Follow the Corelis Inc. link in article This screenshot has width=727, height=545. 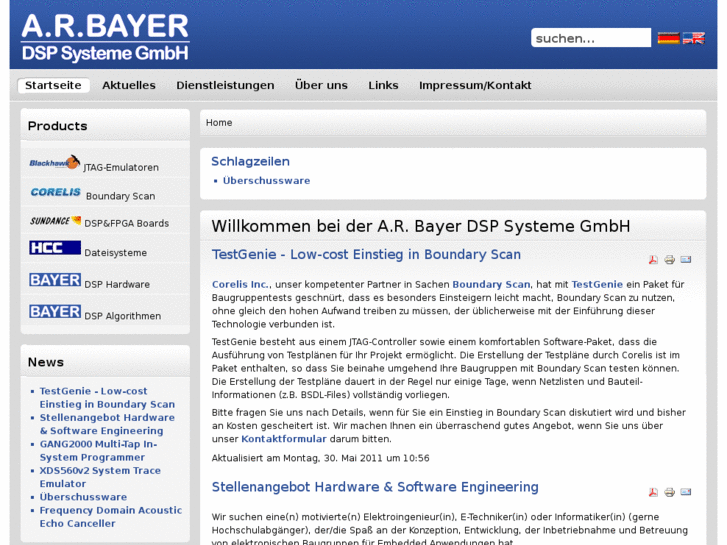(240, 284)
